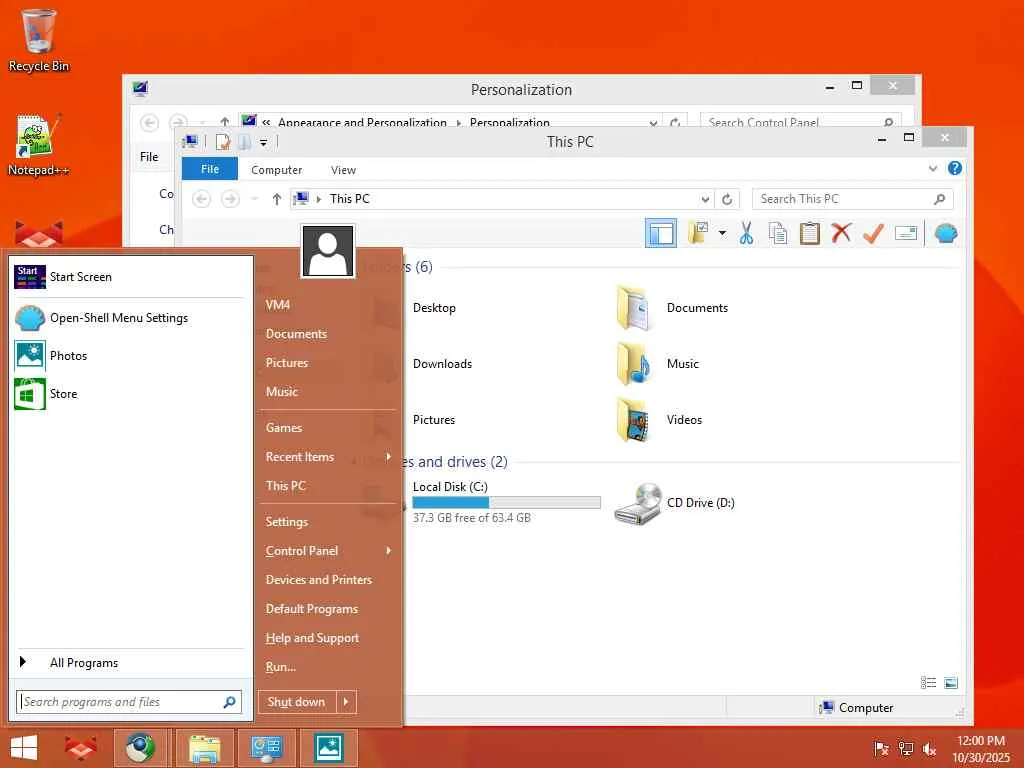Click the Cut scissors icon
The image size is (1024, 768).
(x=746, y=233)
